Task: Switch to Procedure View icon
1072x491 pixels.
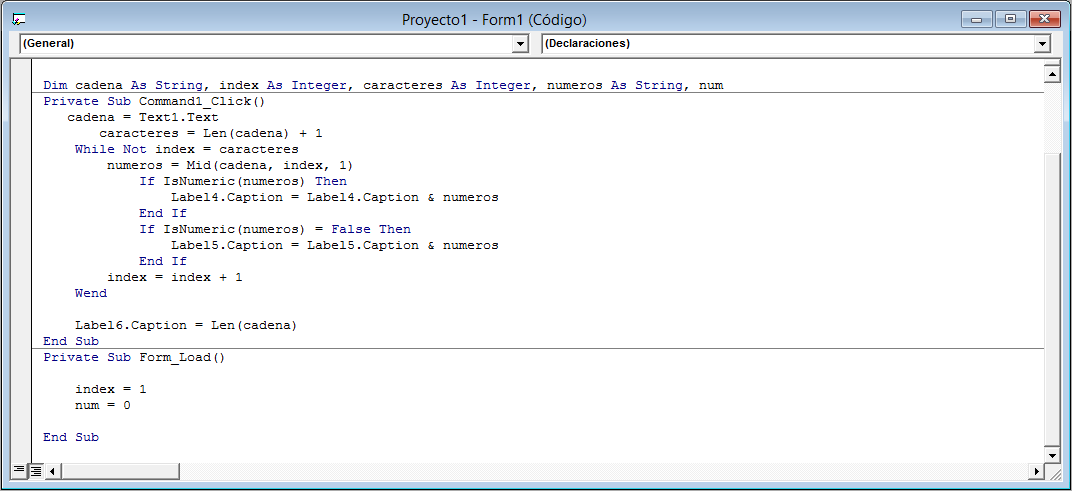Action: click(x=19, y=470)
